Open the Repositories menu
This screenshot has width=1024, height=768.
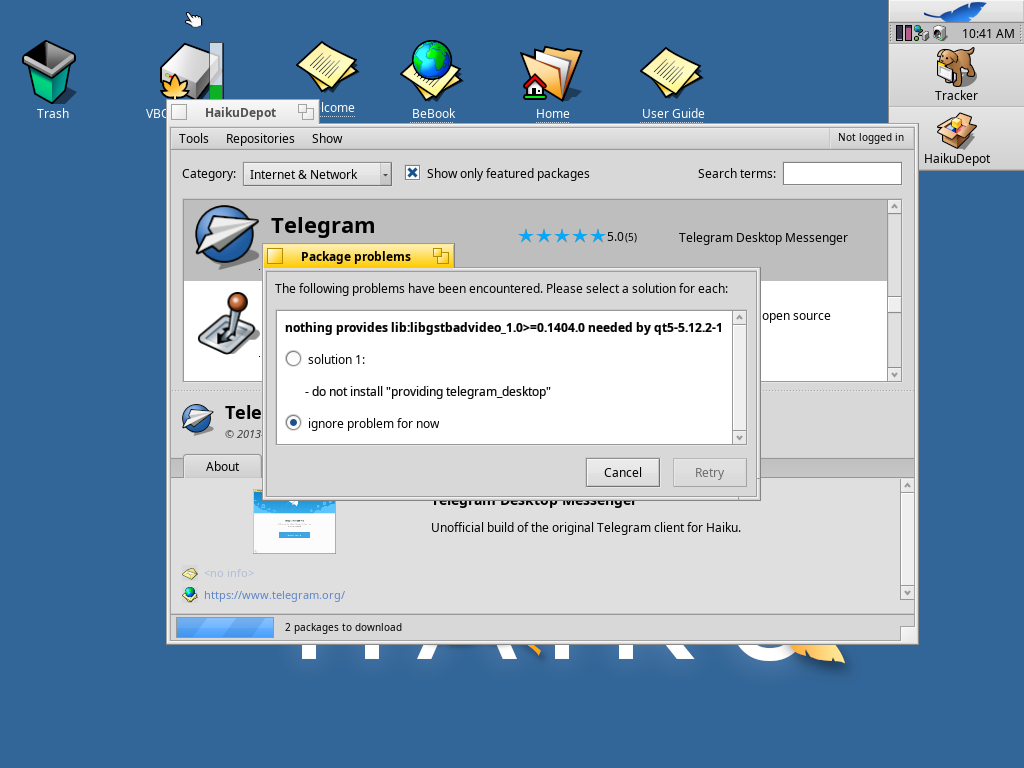tap(260, 138)
